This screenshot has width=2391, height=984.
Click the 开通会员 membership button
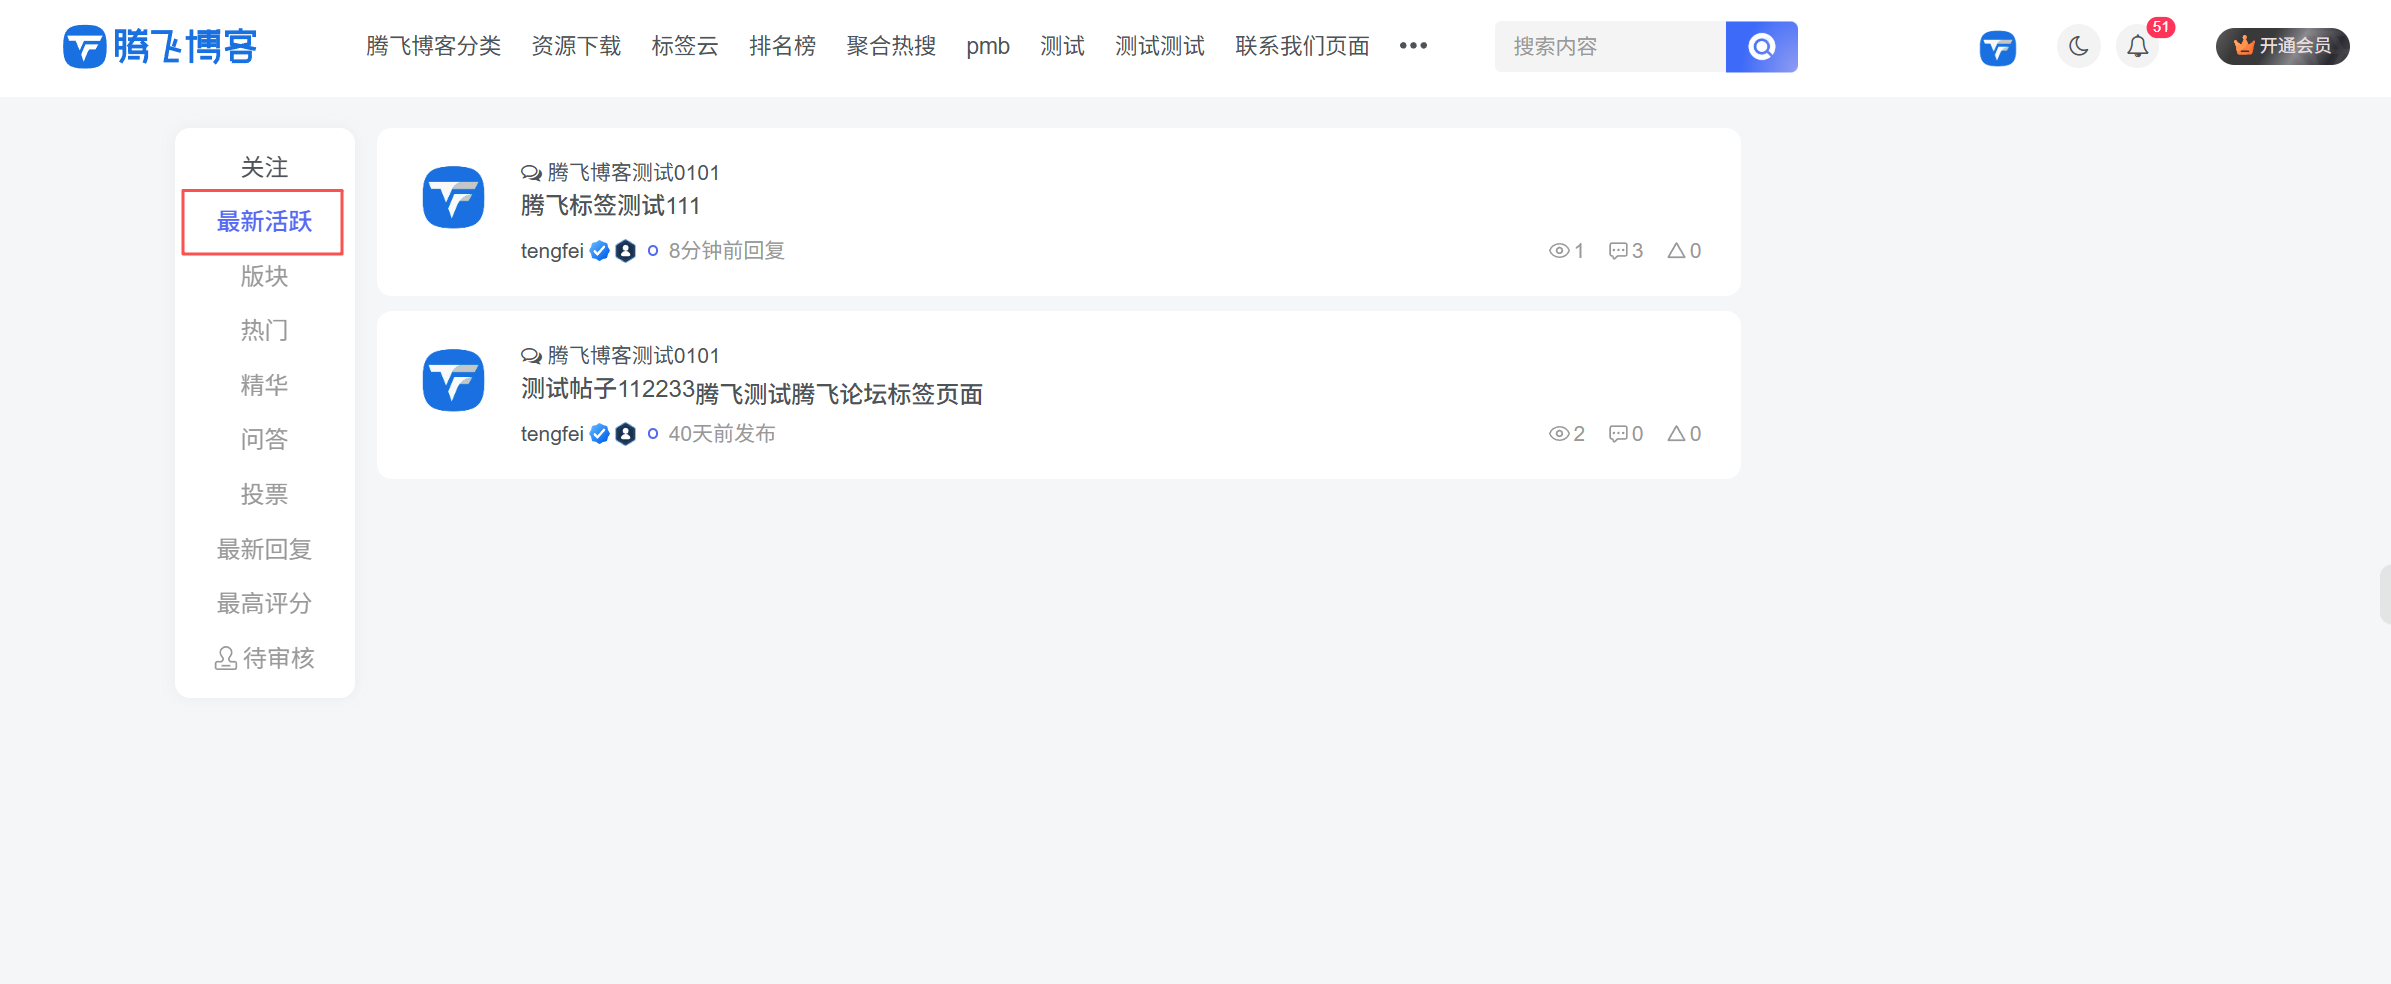(x=2282, y=46)
